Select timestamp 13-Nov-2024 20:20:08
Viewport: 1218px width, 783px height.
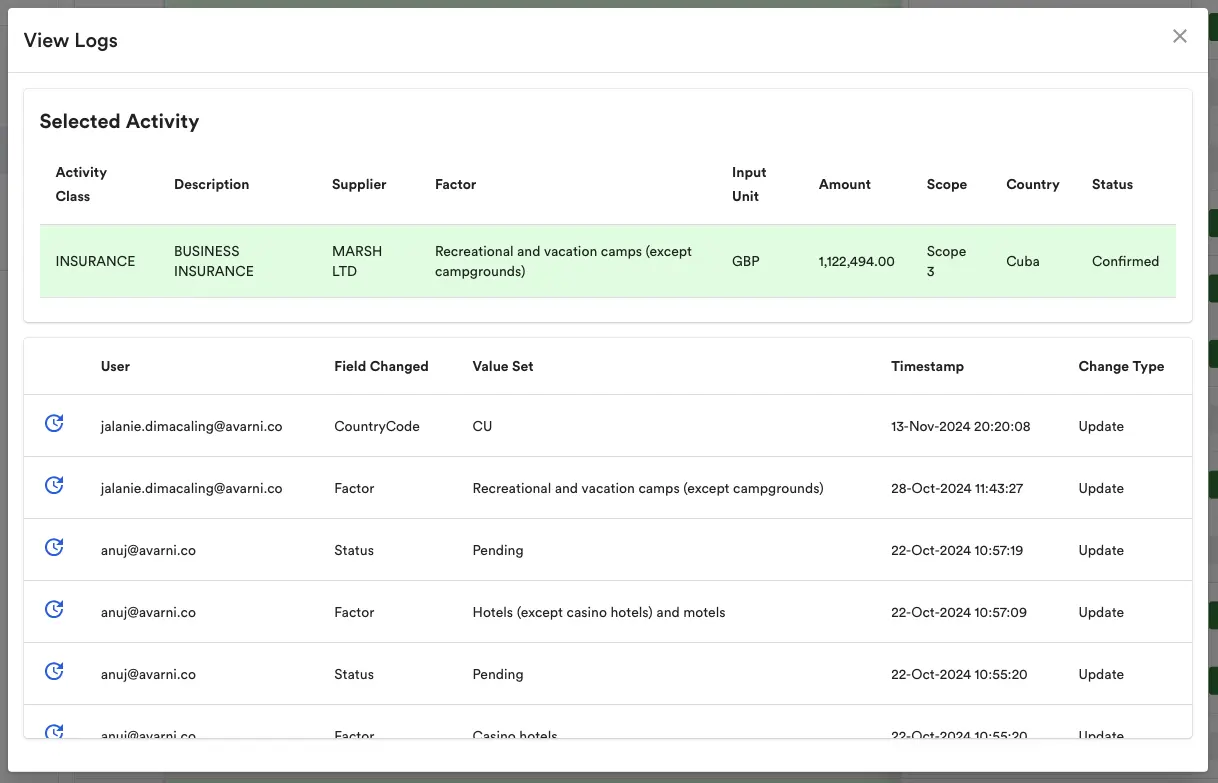pos(961,426)
